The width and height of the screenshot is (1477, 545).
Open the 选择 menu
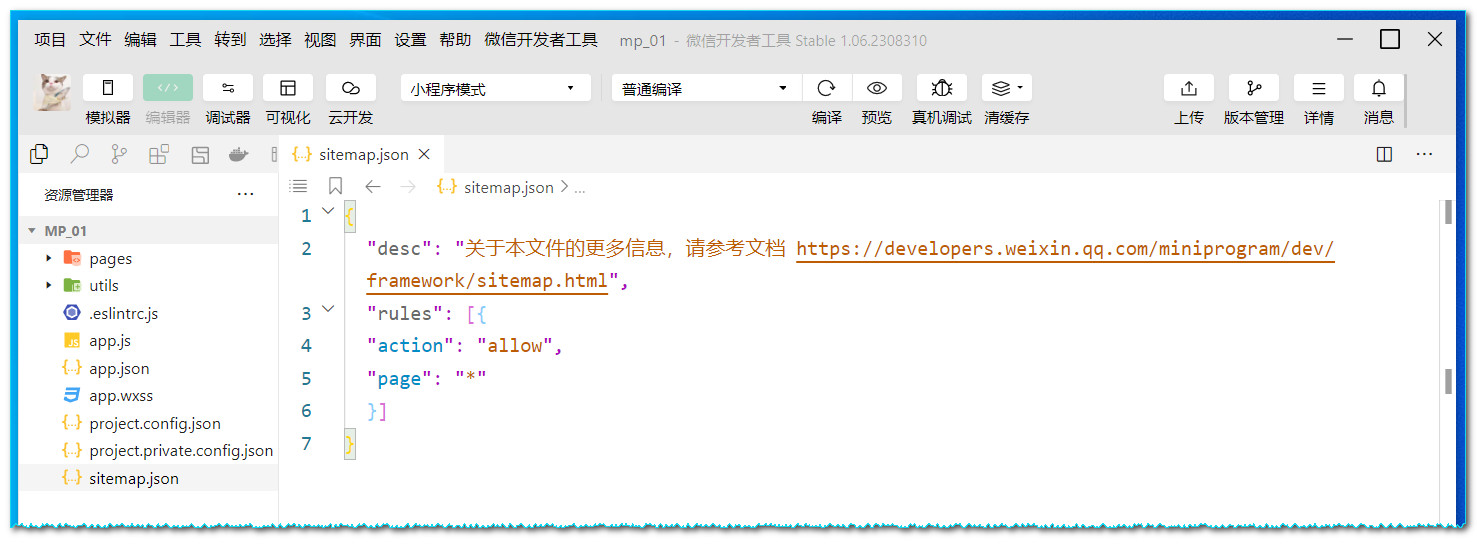275,40
